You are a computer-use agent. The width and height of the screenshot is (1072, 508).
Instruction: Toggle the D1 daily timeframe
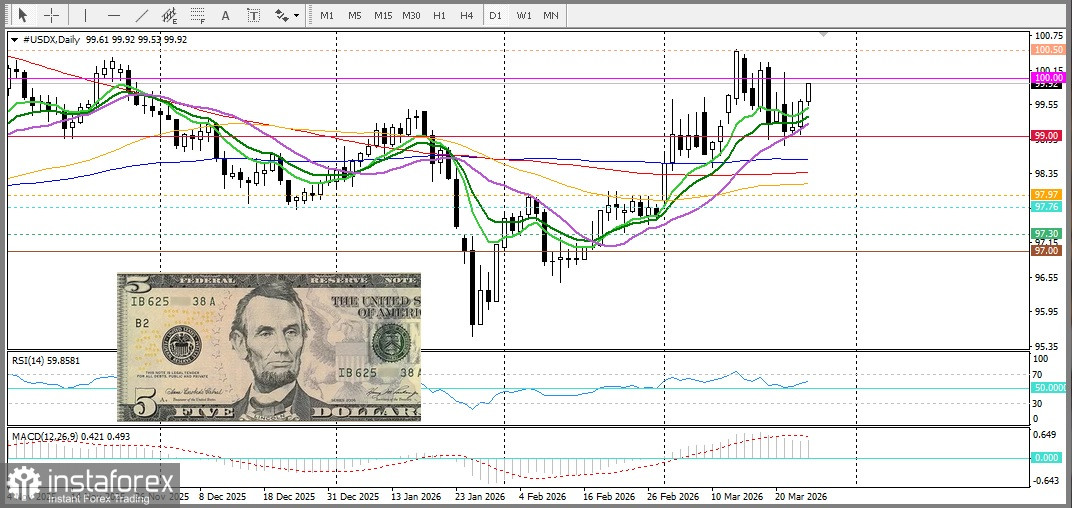(495, 15)
